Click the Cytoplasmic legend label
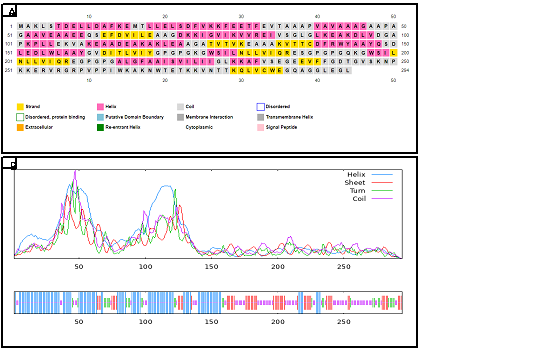Image resolution: width=550 pixels, height=364 pixels. (199, 127)
